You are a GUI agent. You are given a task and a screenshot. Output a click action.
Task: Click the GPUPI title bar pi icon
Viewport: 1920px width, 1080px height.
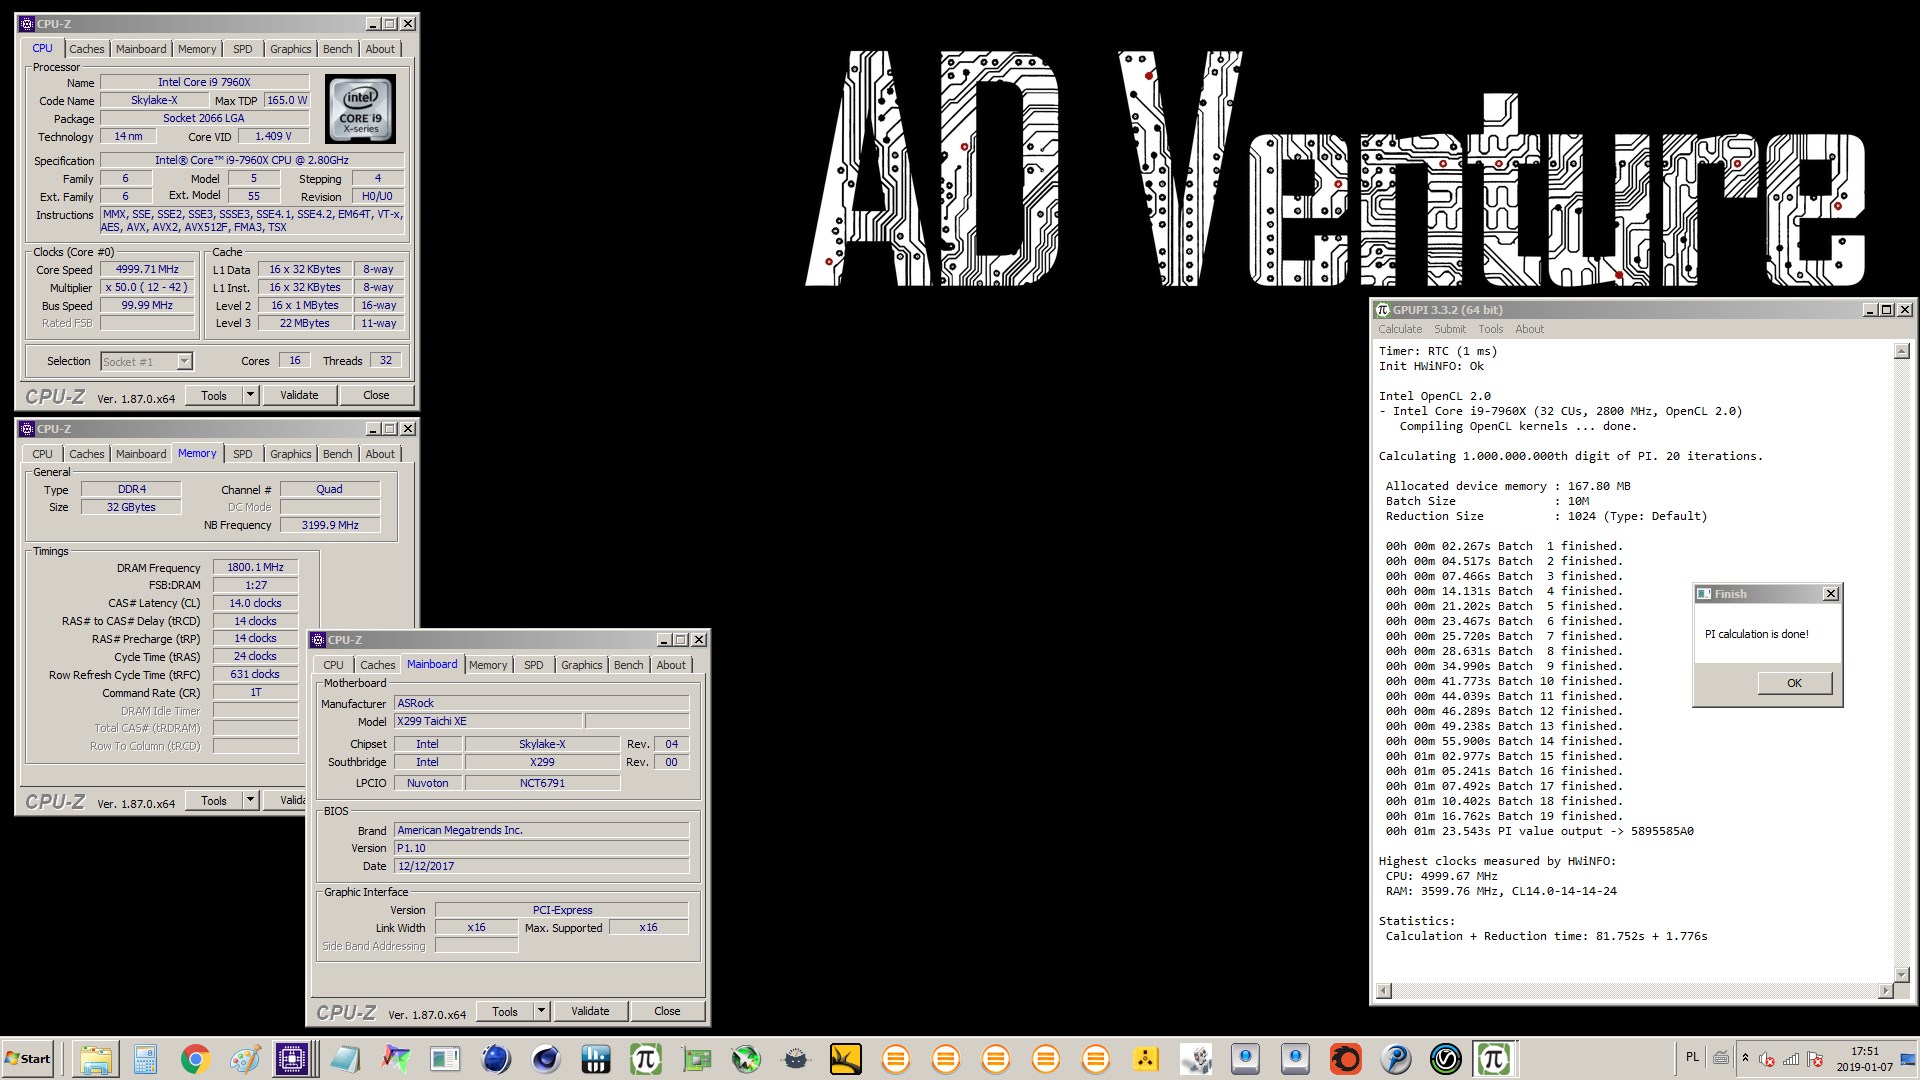[x=1383, y=310]
